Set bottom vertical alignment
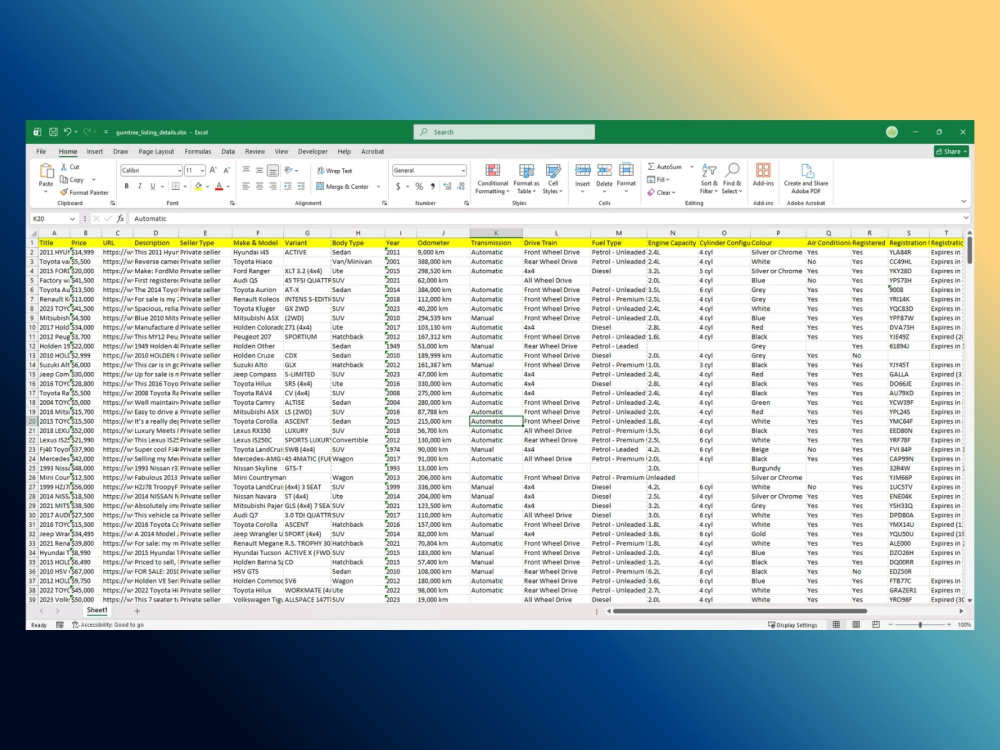1000x750 pixels. tap(272, 170)
